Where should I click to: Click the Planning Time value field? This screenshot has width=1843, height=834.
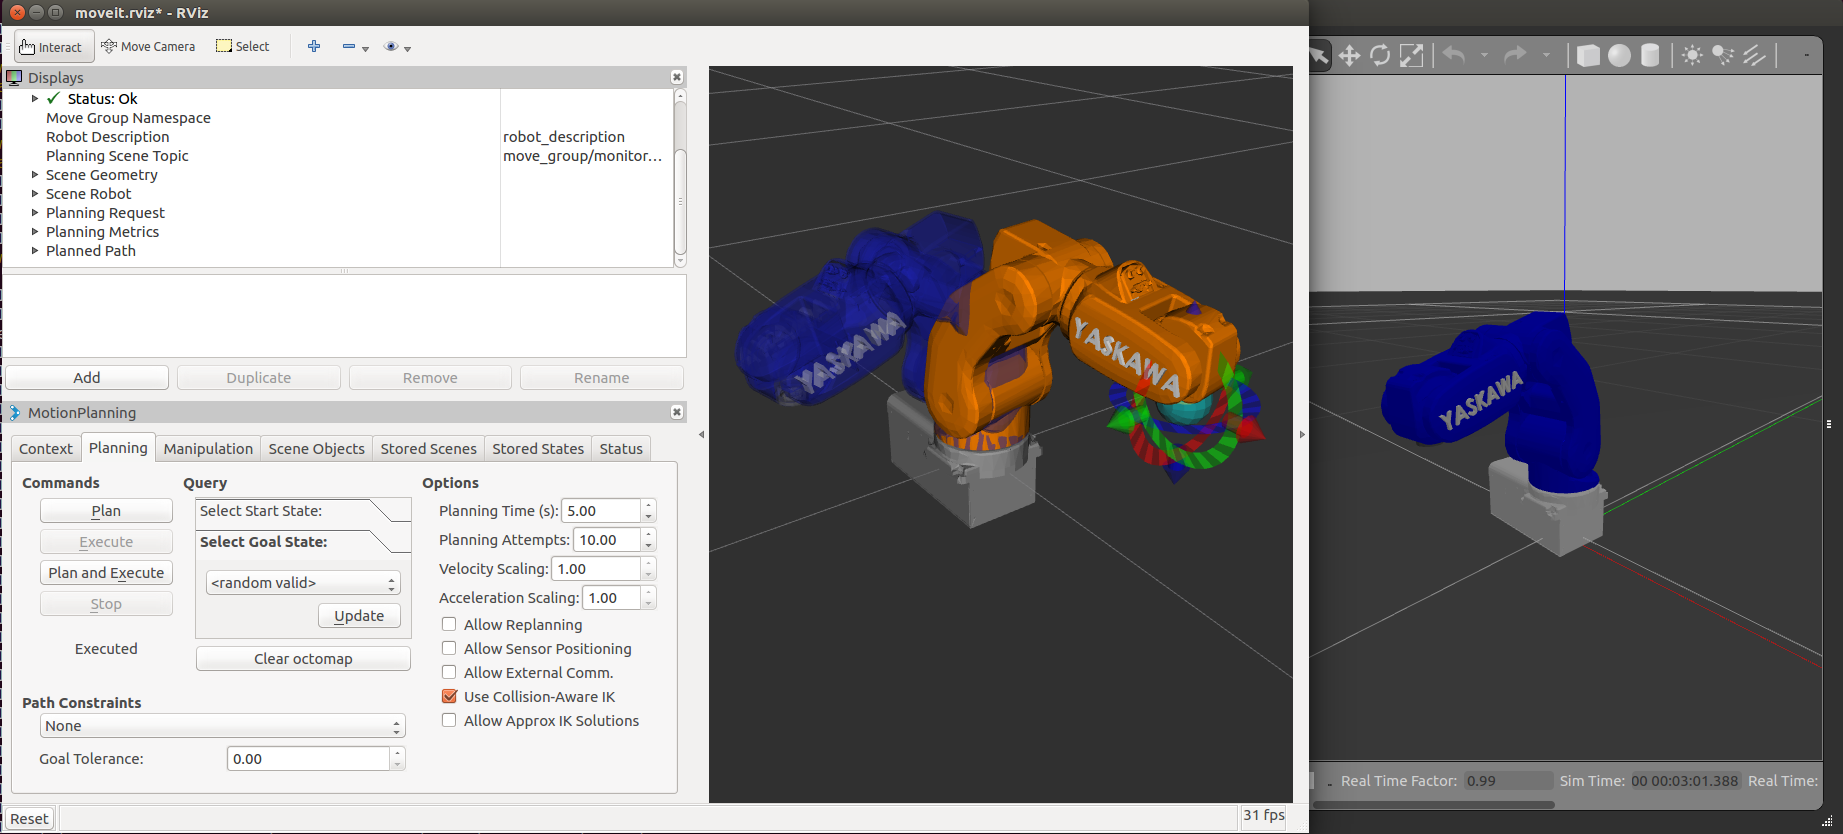(x=601, y=511)
